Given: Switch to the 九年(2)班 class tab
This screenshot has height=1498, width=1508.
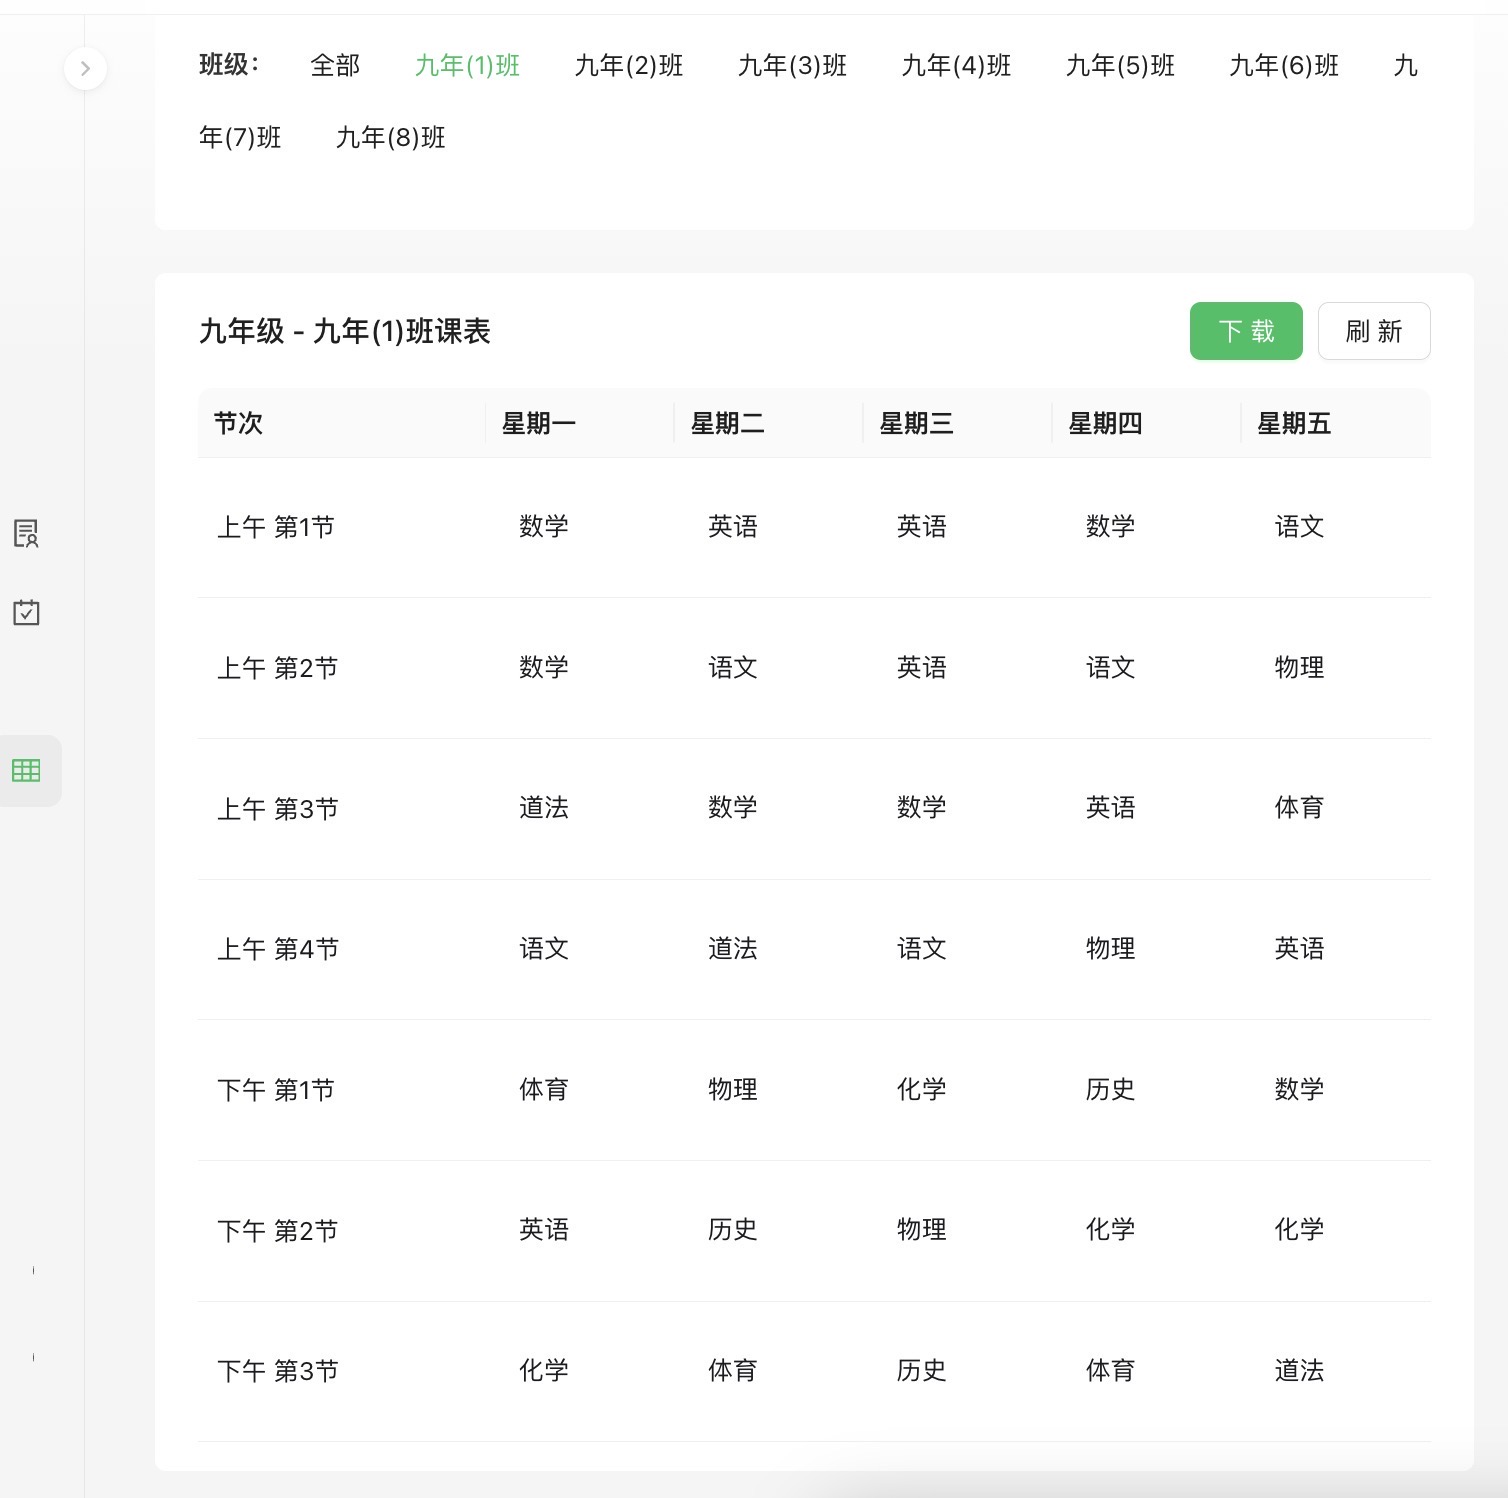Looking at the screenshot, I should point(628,66).
